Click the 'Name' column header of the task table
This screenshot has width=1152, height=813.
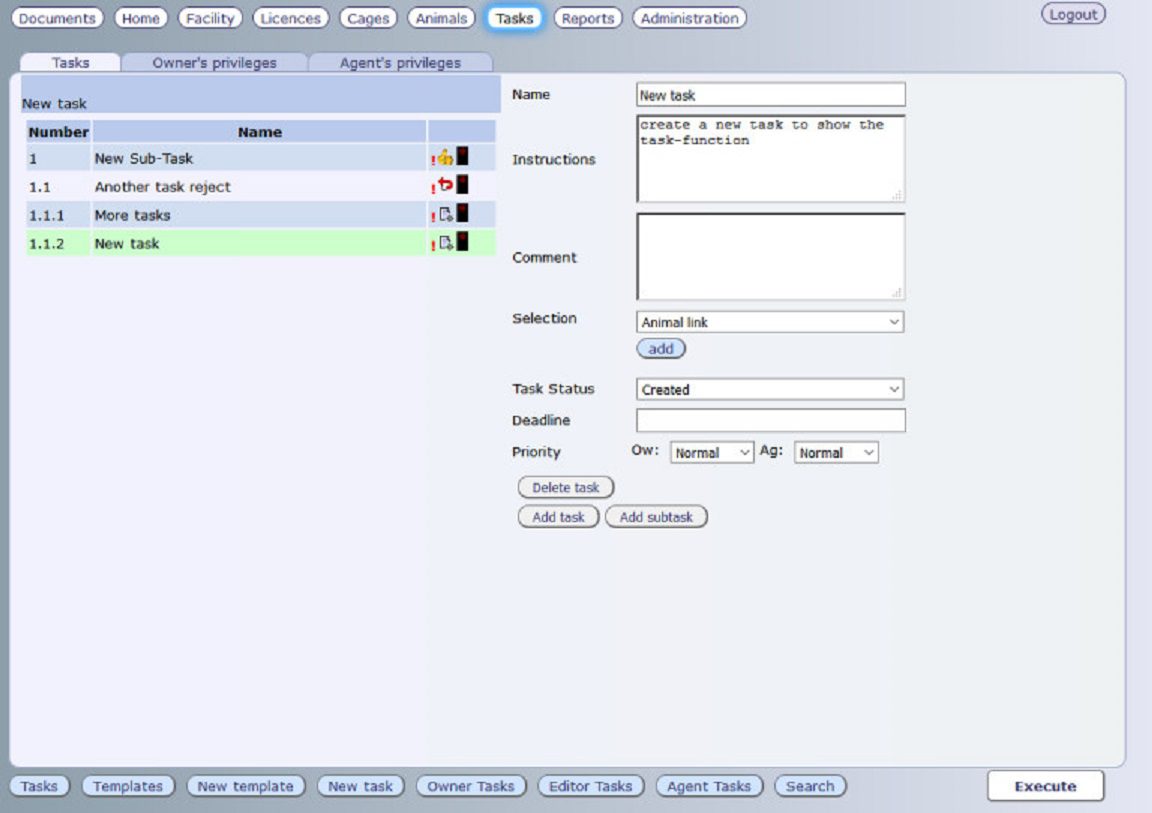click(259, 132)
